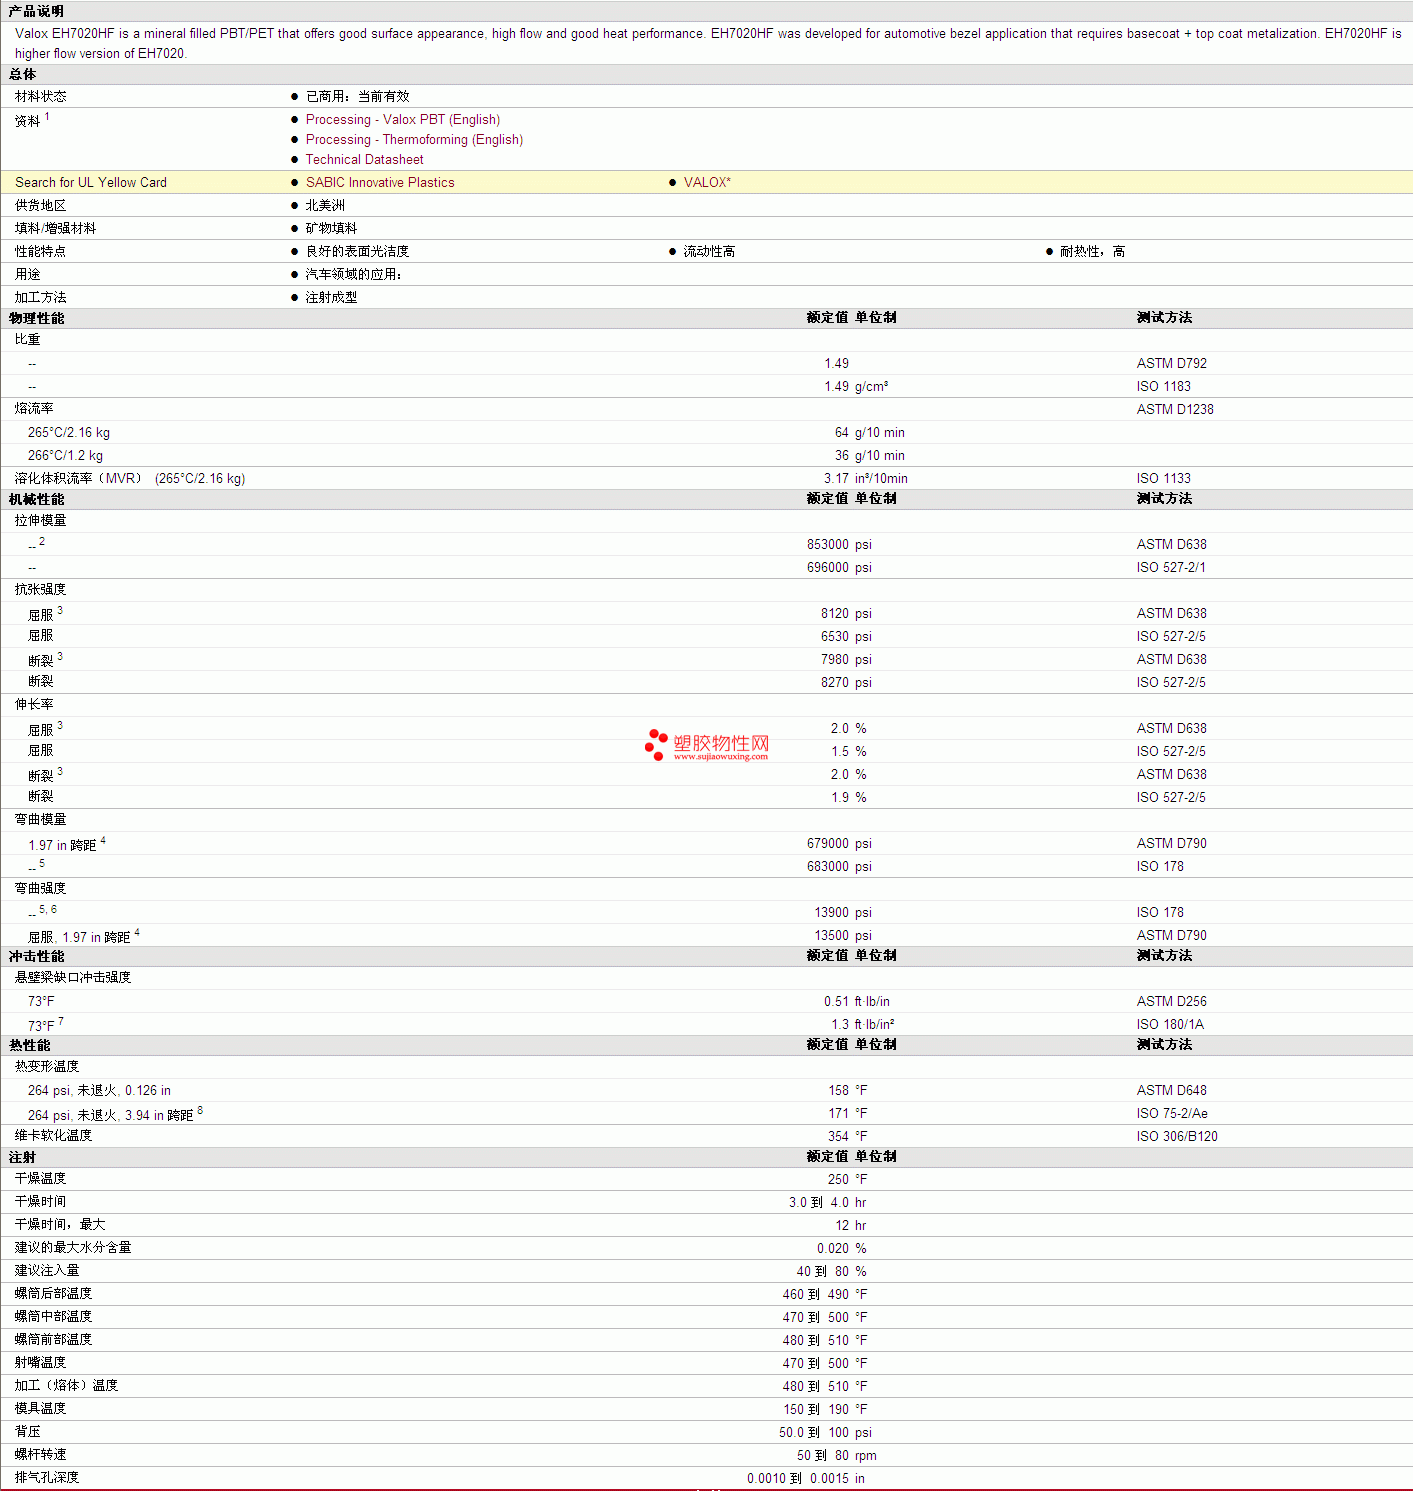Click the 流动性高 feature text
This screenshot has width=1413, height=1491.
pos(709,251)
